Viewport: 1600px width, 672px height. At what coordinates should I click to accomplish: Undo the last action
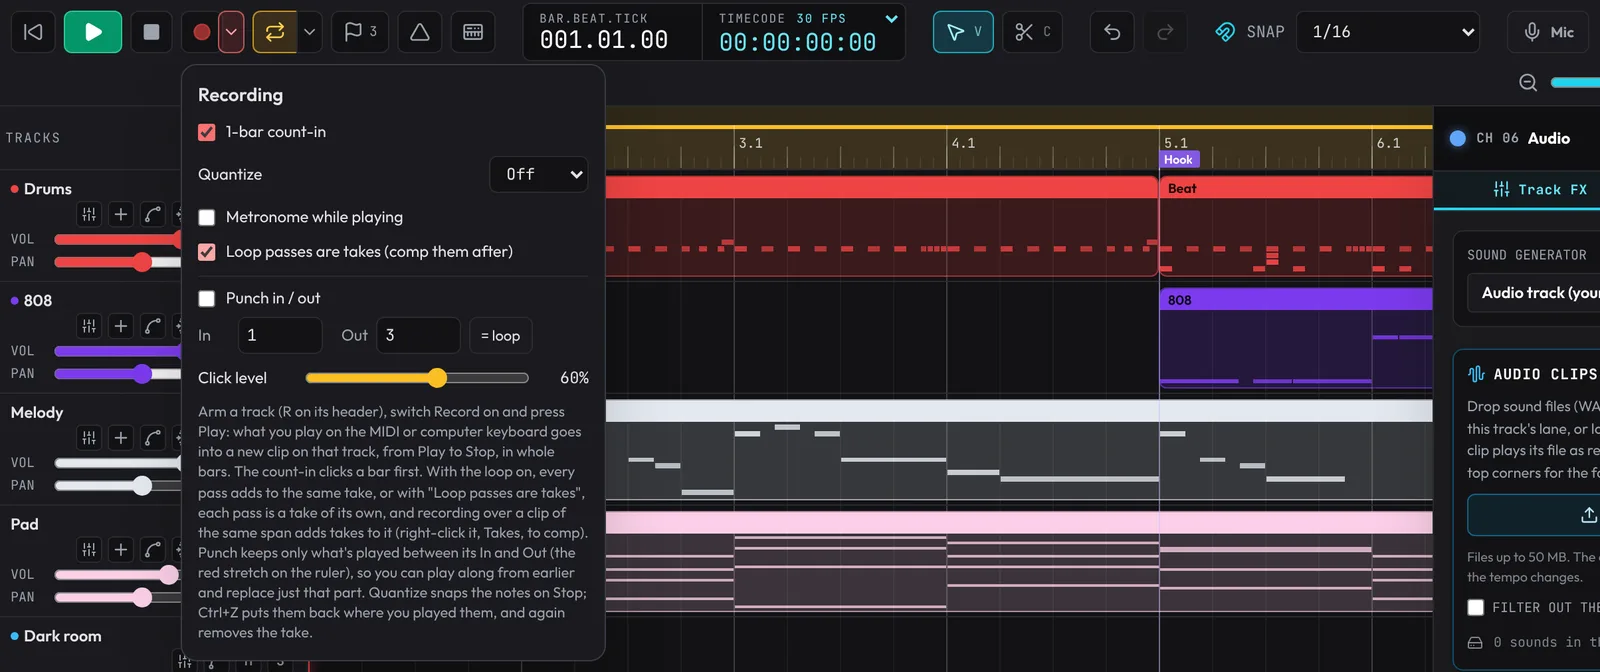pyautogui.click(x=1112, y=32)
